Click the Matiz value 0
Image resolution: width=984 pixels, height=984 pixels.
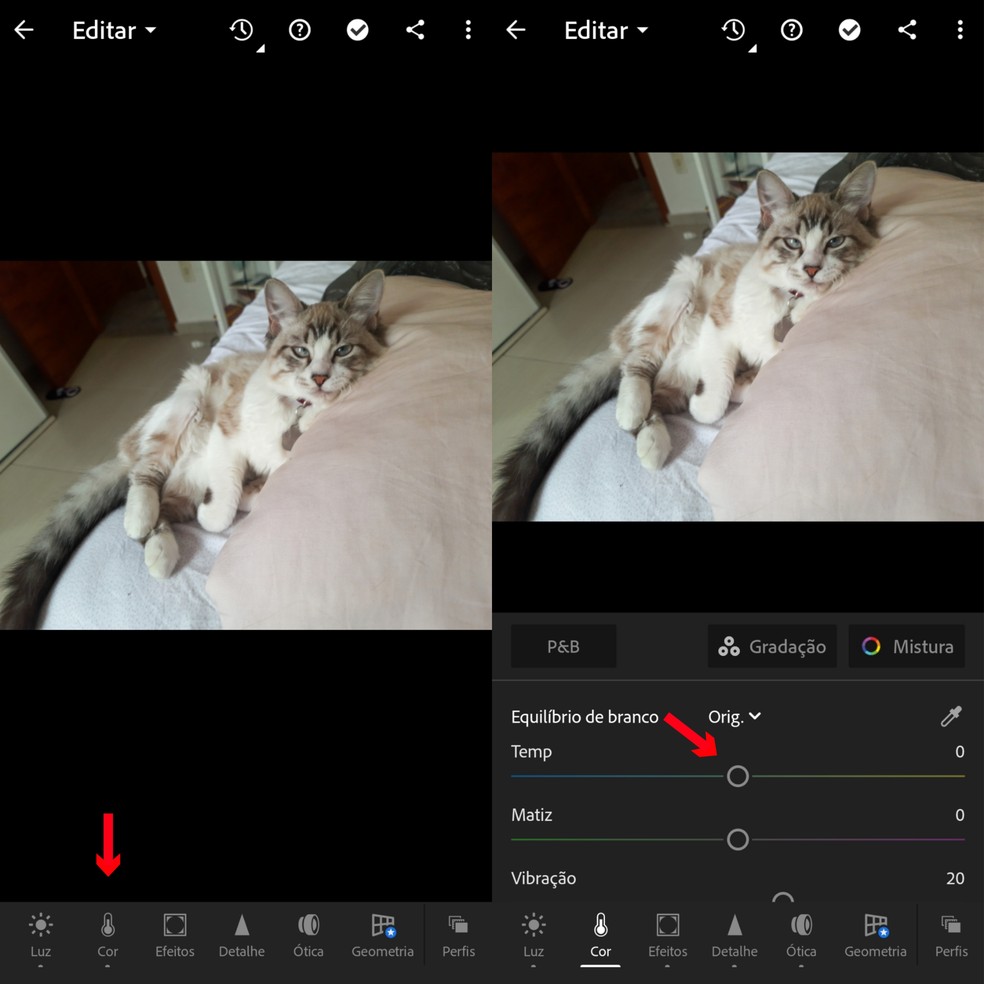point(960,815)
